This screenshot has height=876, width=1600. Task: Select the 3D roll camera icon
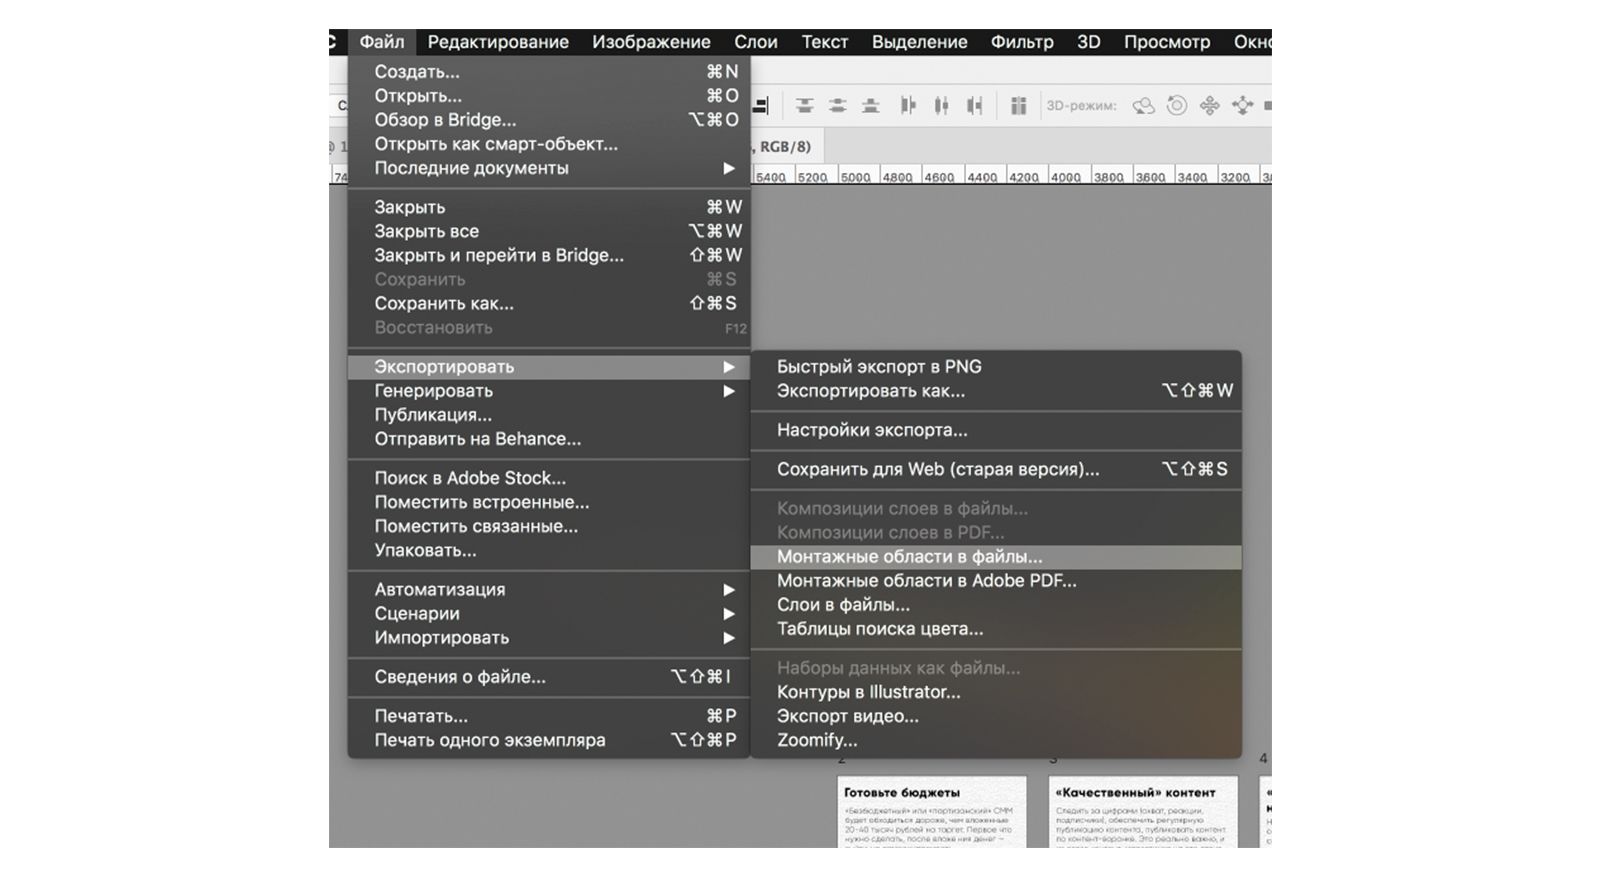(1177, 105)
